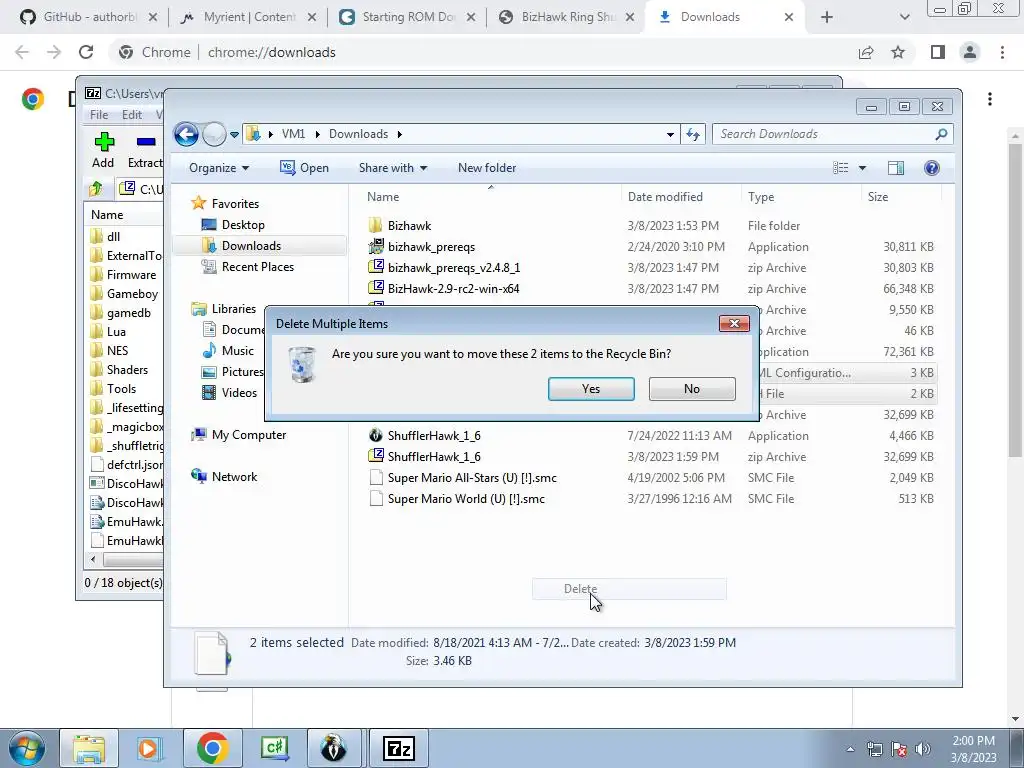The width and height of the screenshot is (1024, 768).
Task: Open the 7-Zip File menu
Action: pos(99,114)
